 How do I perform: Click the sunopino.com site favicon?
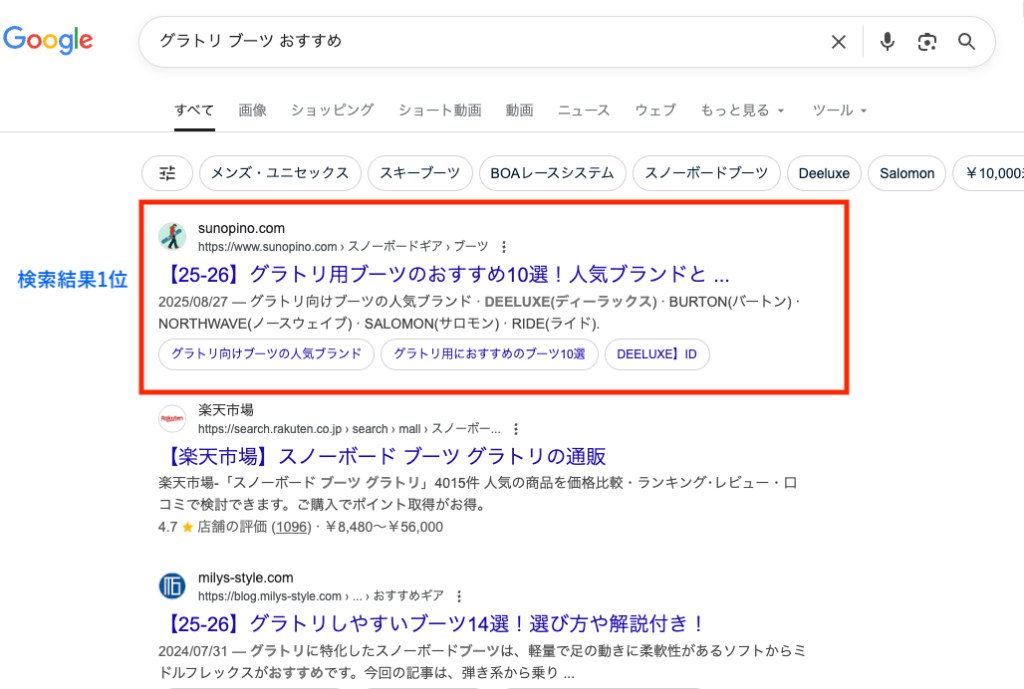point(172,236)
